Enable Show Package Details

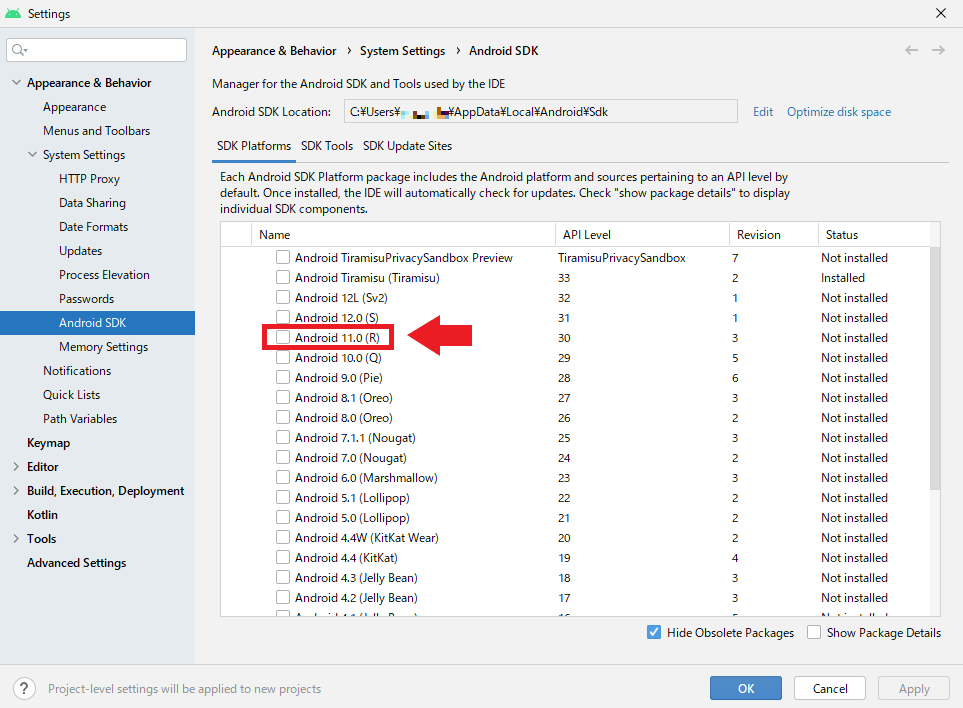point(815,632)
